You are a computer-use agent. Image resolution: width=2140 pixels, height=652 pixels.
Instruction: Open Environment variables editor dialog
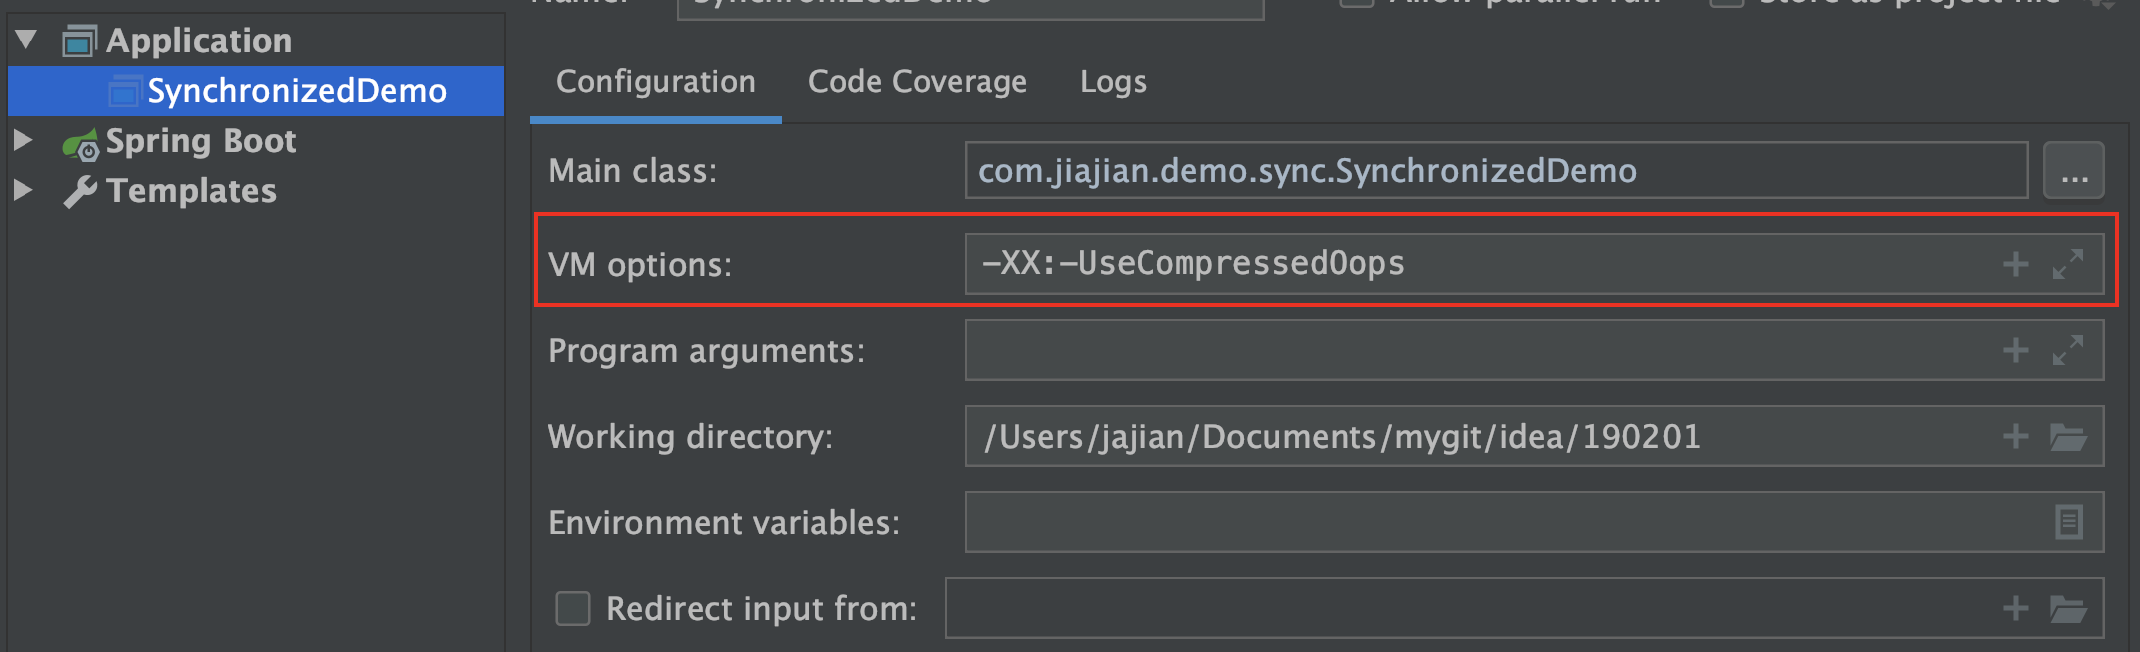click(2068, 522)
